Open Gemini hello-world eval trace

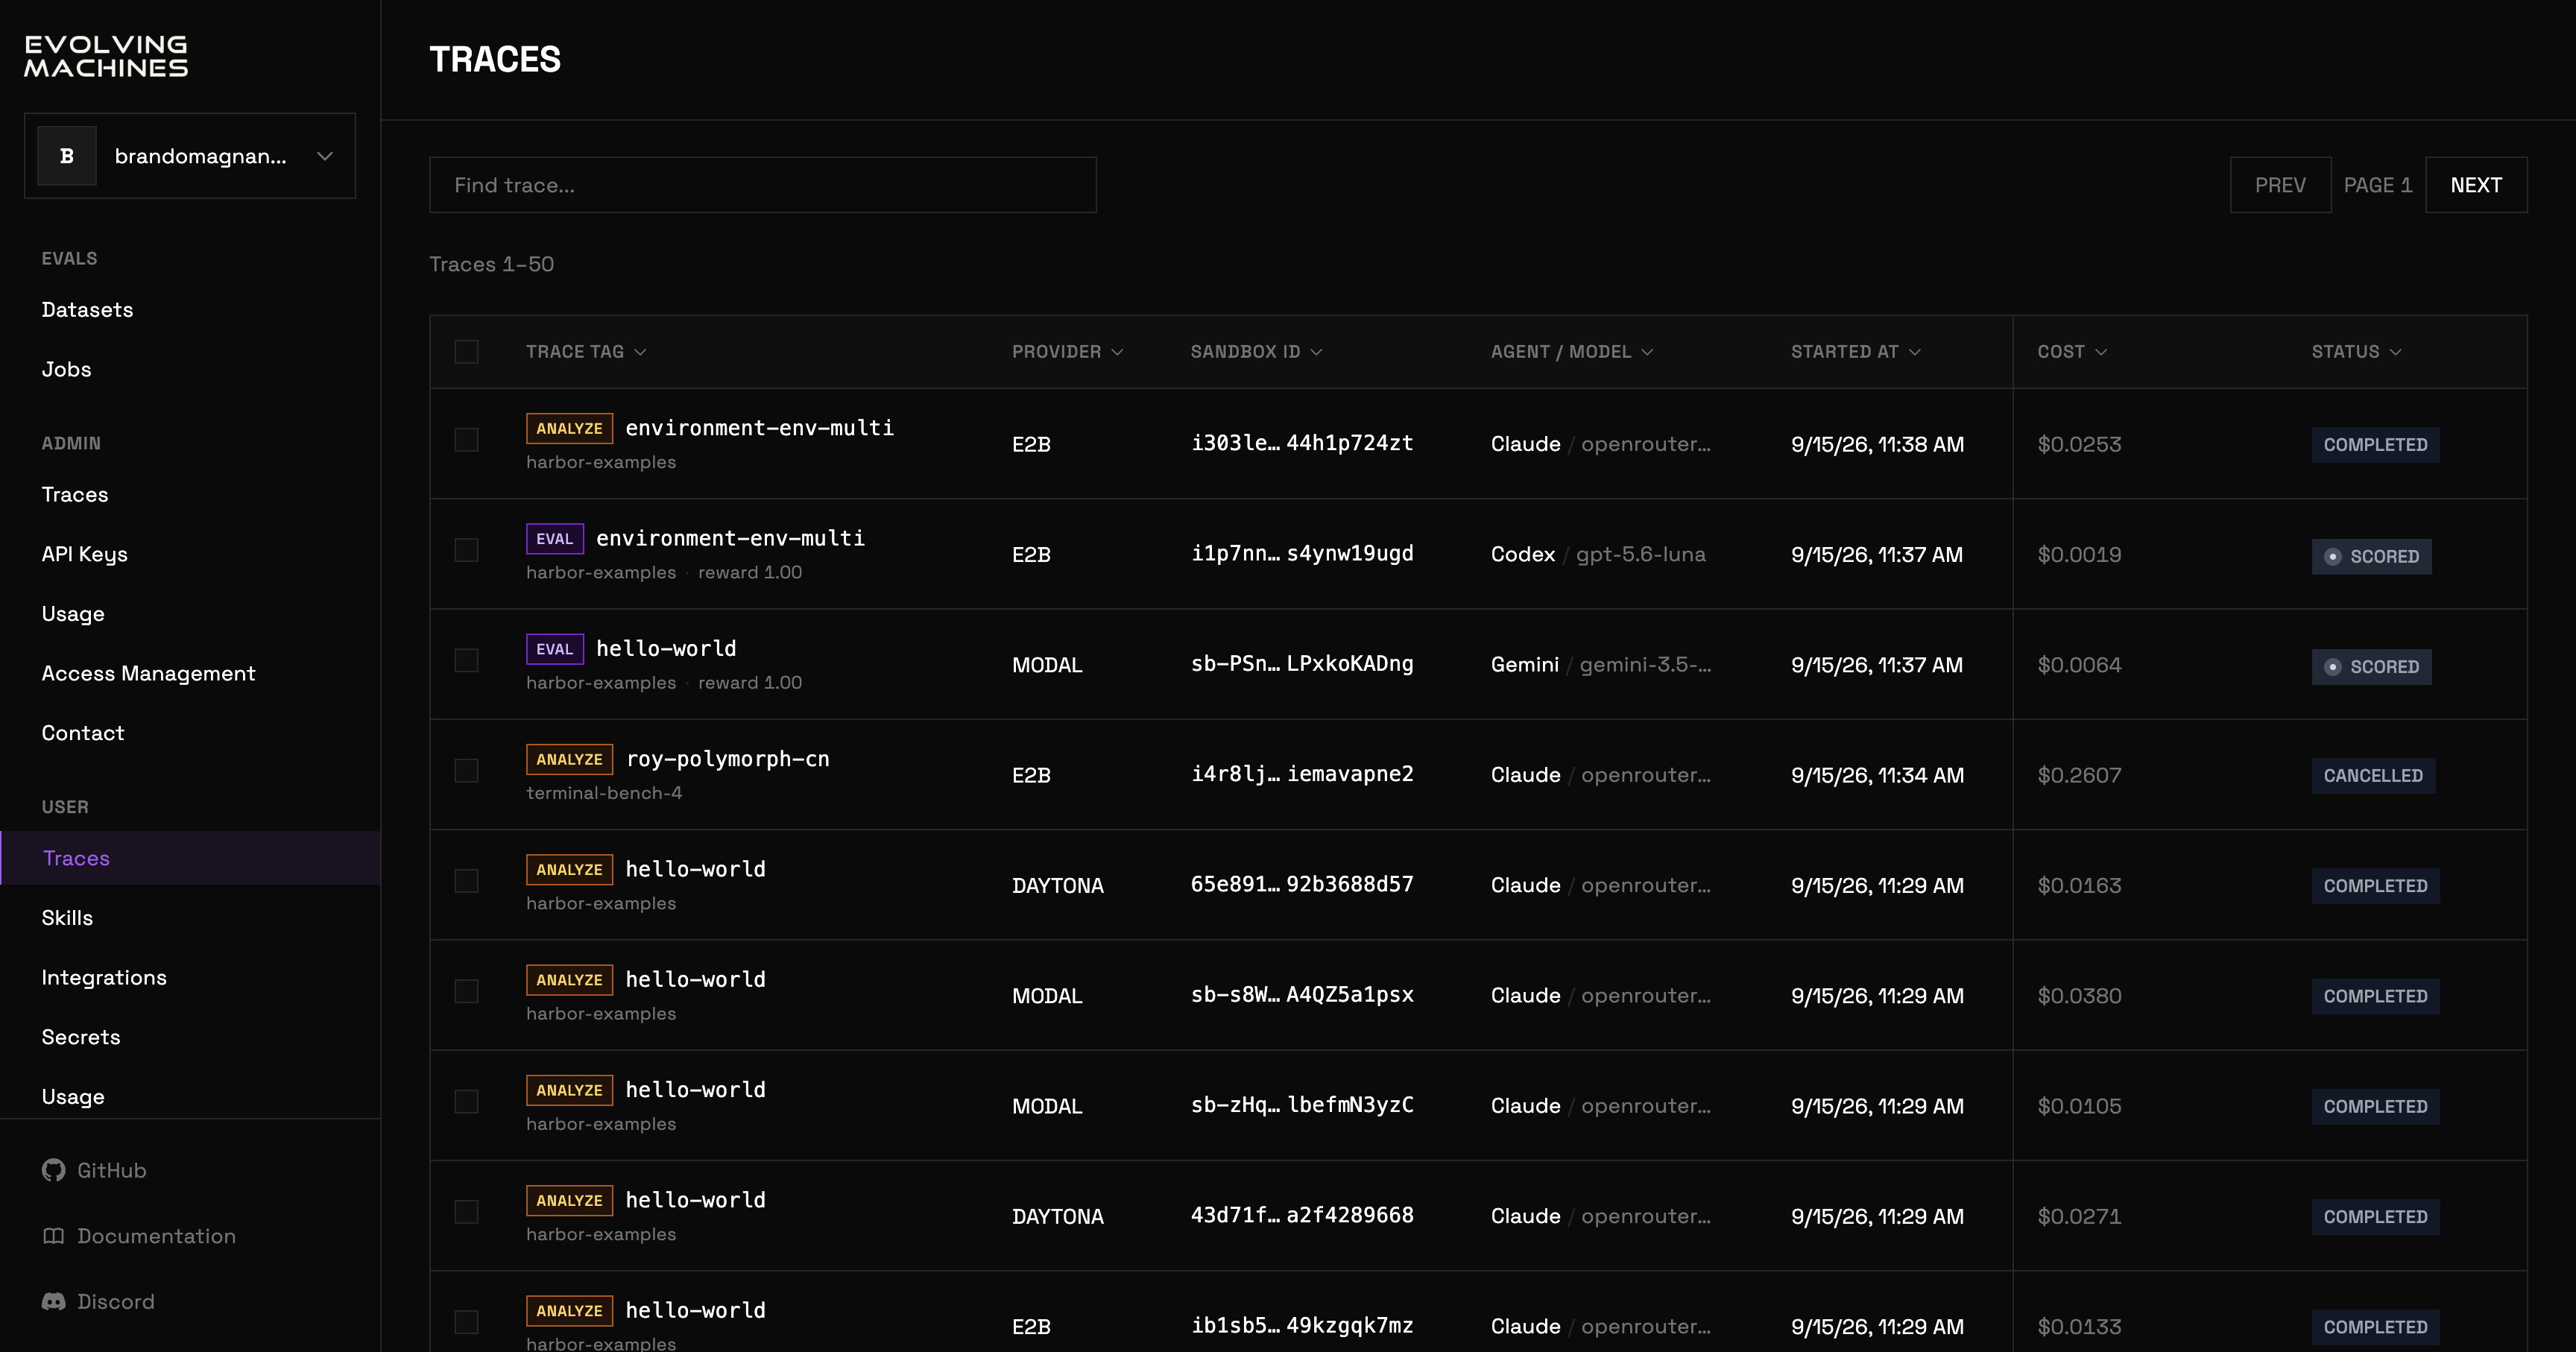666,649
